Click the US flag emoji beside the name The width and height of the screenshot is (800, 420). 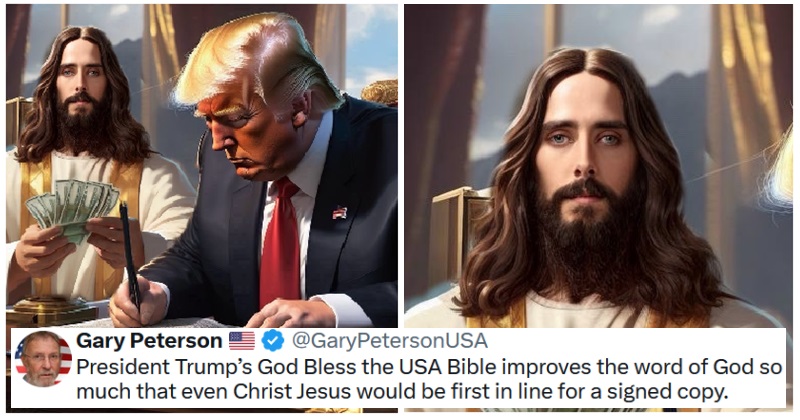242,341
